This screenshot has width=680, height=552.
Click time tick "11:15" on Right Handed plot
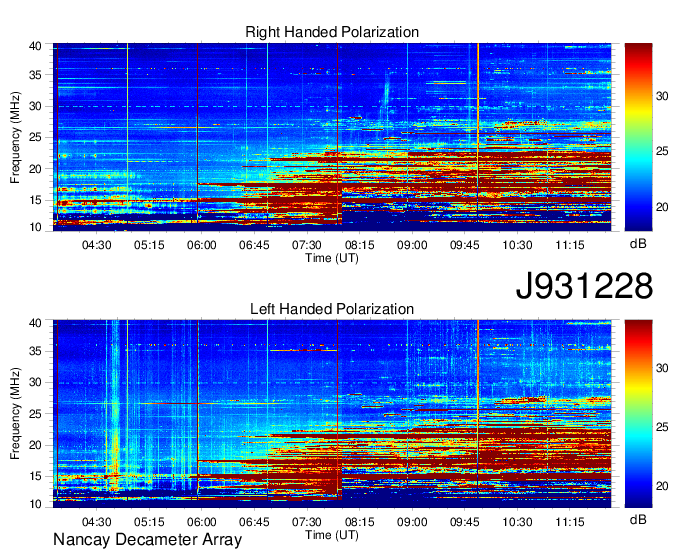tap(570, 245)
